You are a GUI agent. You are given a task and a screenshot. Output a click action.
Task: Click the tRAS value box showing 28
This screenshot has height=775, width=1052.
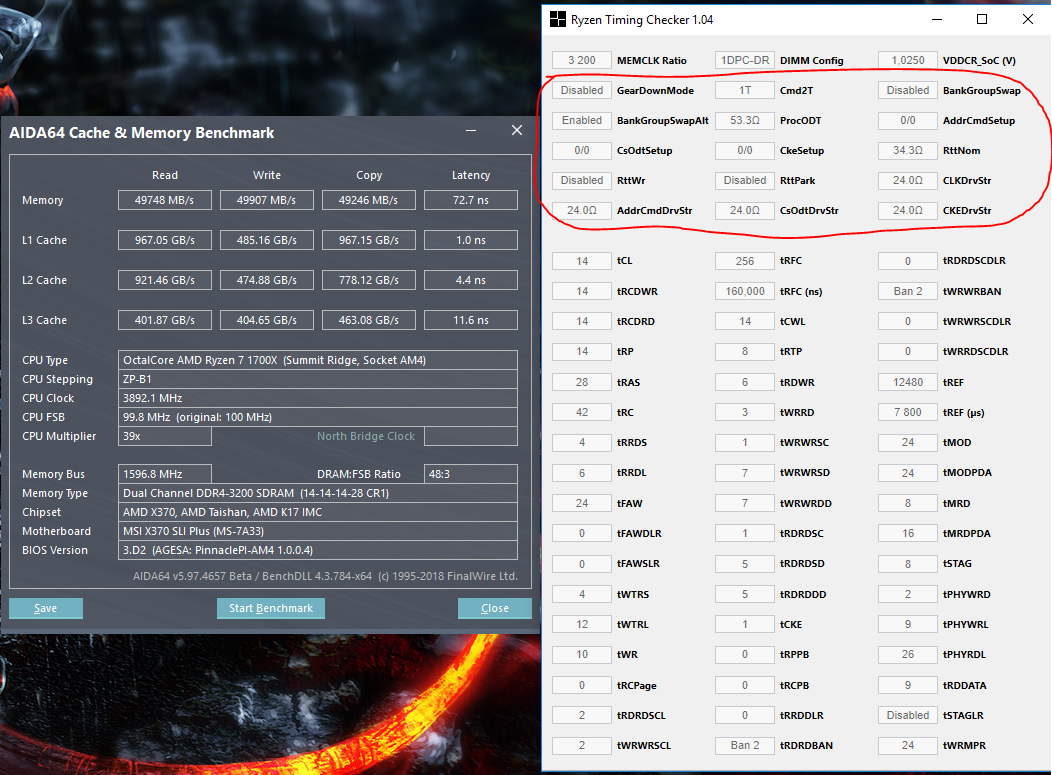coord(582,382)
